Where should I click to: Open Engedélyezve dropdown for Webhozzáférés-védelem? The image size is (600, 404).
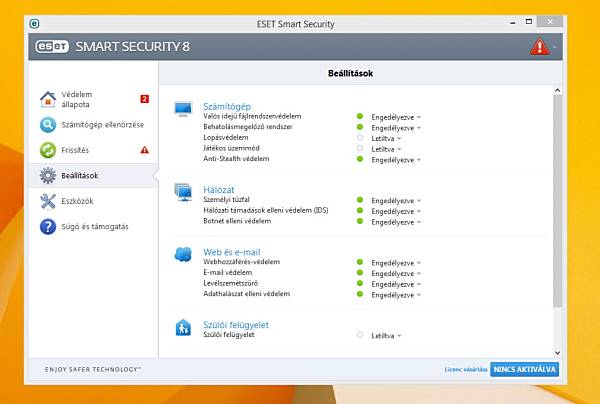click(x=396, y=263)
